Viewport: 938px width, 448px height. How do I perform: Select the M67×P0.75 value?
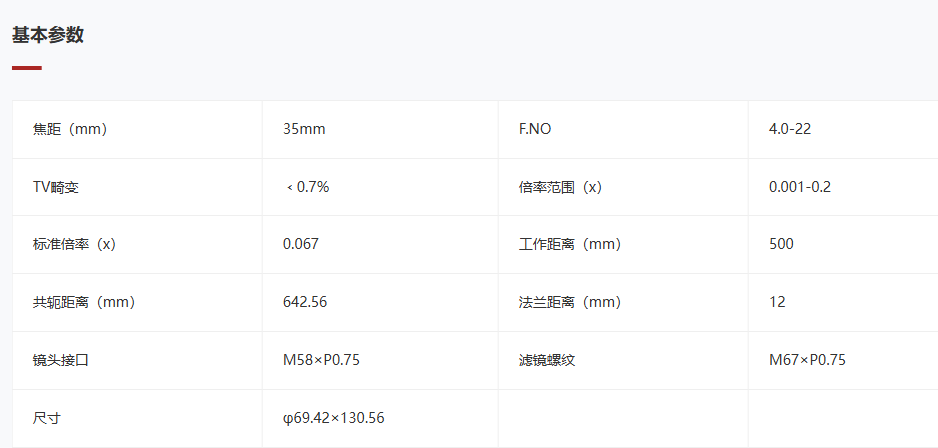click(x=807, y=360)
